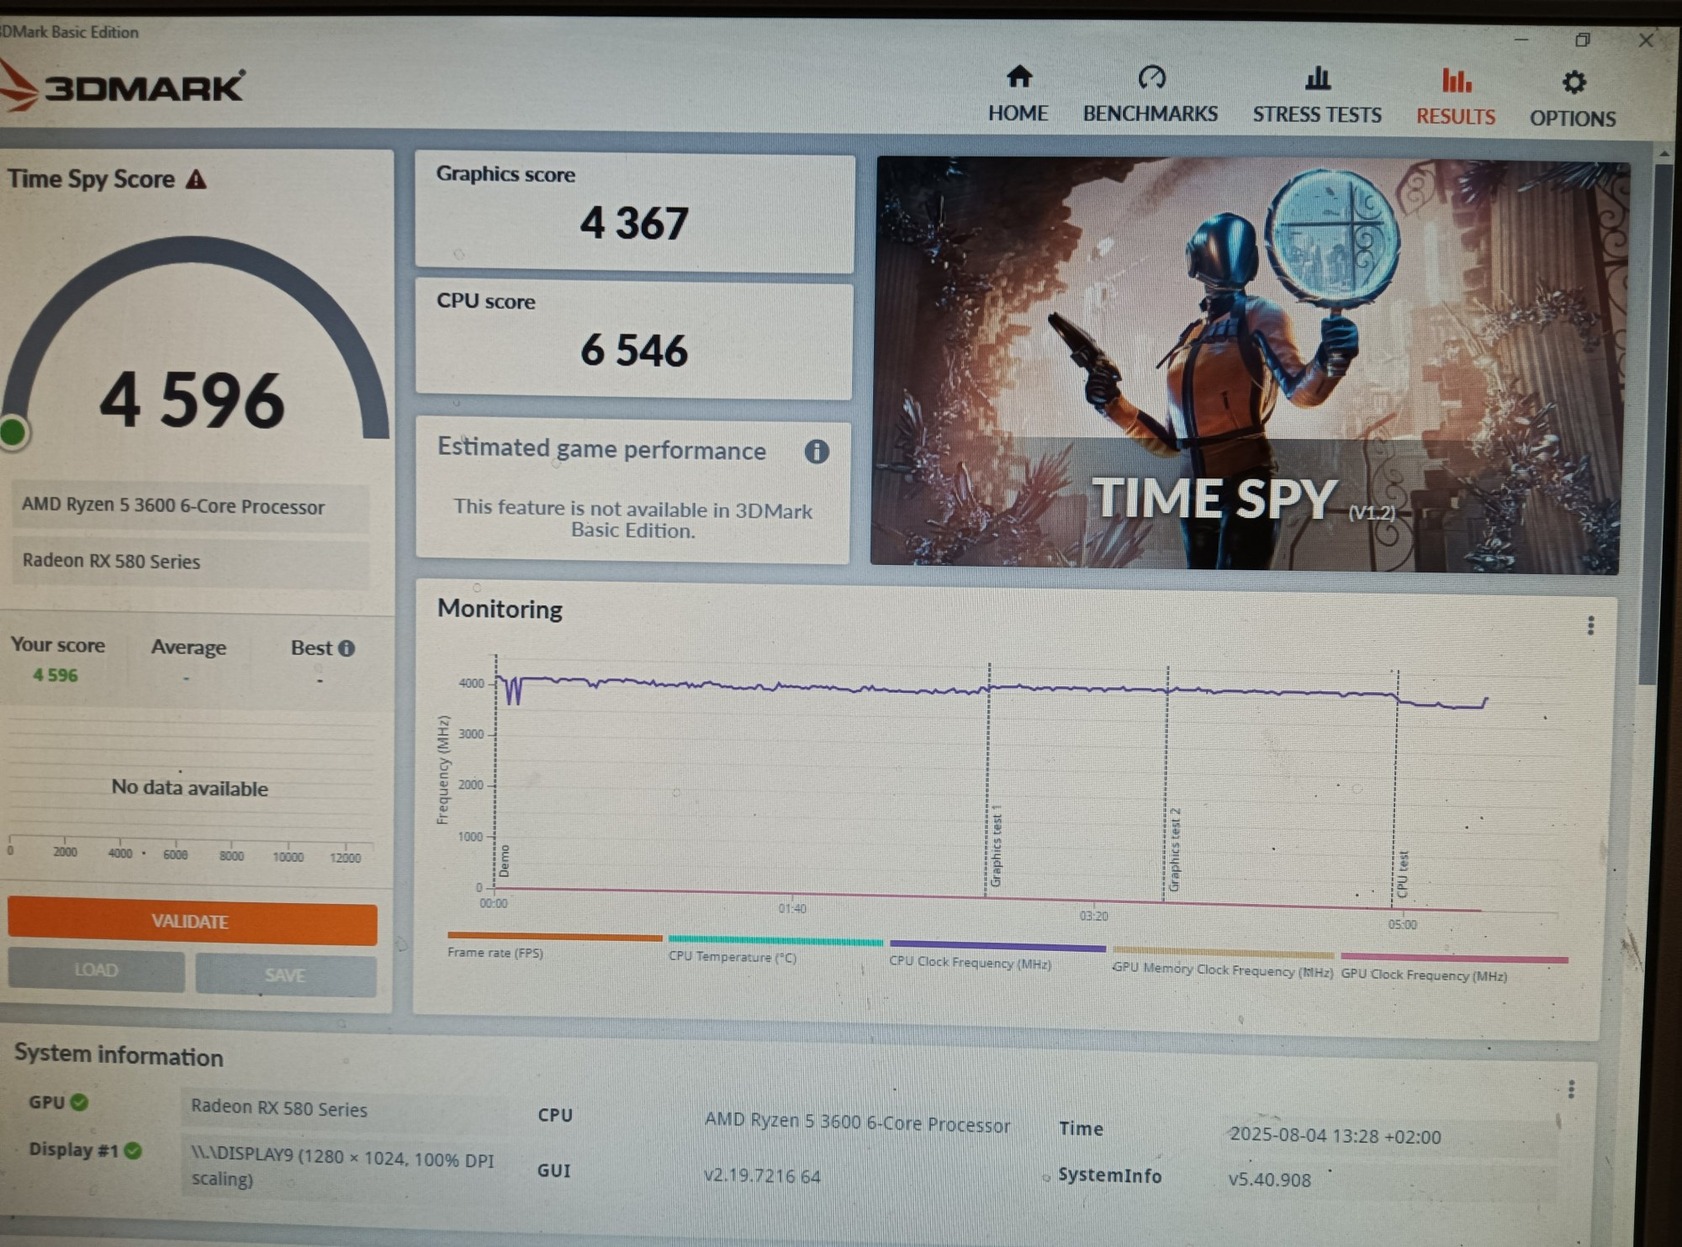1682x1247 pixels.
Task: Click the Graphics score value 4 367
Action: tap(635, 223)
